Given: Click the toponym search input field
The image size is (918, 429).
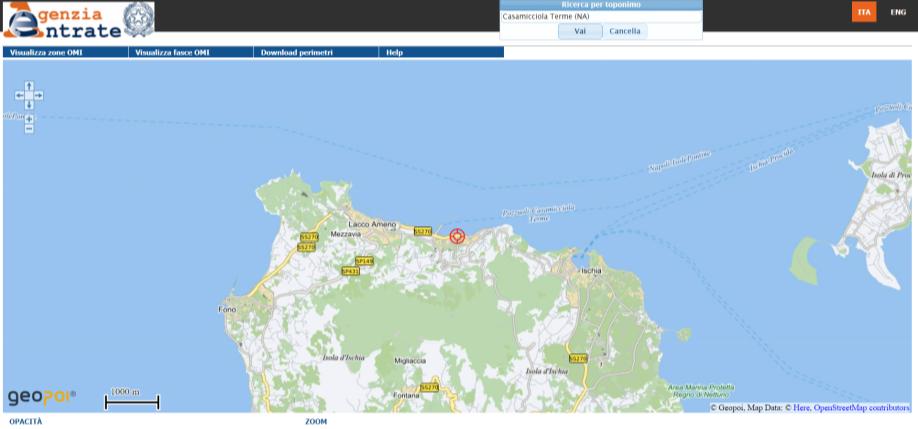Looking at the screenshot, I should [x=600, y=16].
